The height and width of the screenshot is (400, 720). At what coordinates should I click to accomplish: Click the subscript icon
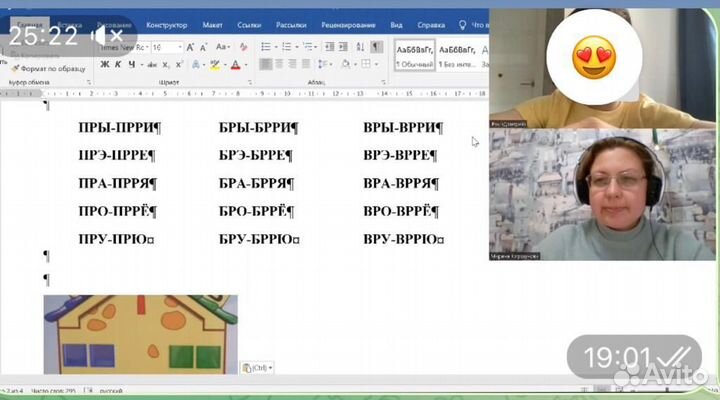[165, 65]
